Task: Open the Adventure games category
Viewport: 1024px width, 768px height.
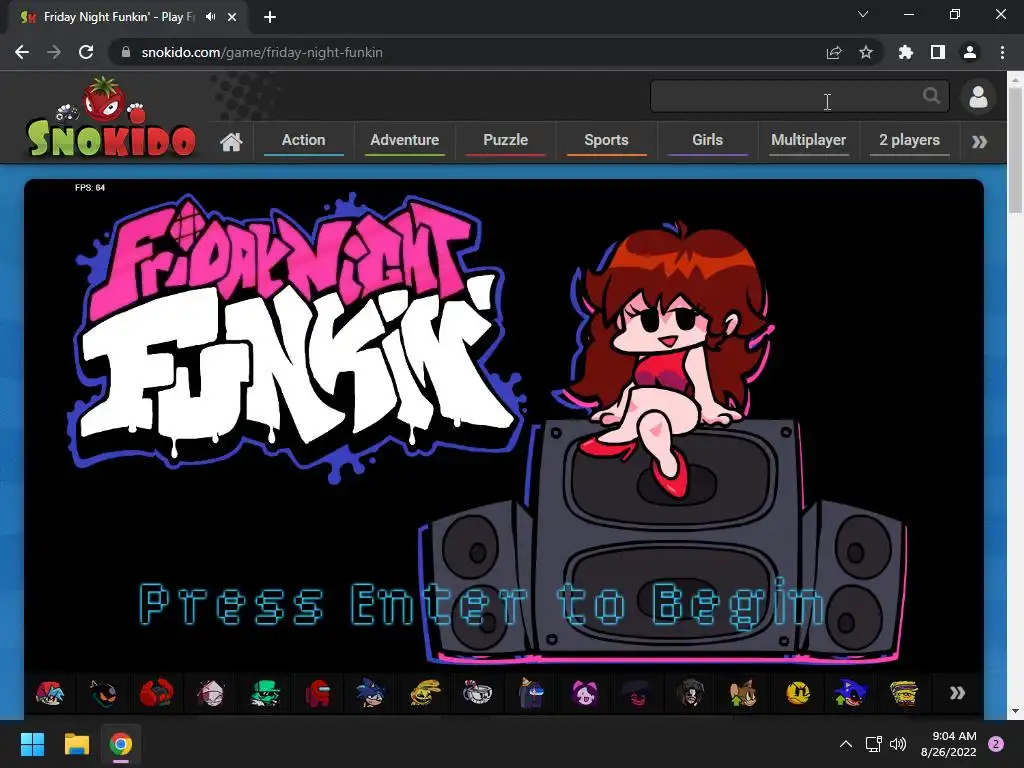Action: [404, 140]
